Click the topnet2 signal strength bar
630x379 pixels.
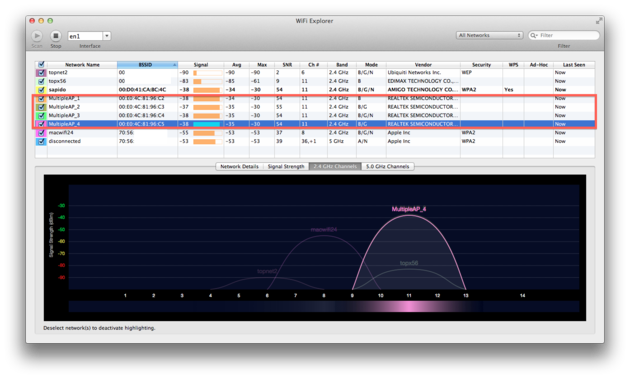(208, 73)
